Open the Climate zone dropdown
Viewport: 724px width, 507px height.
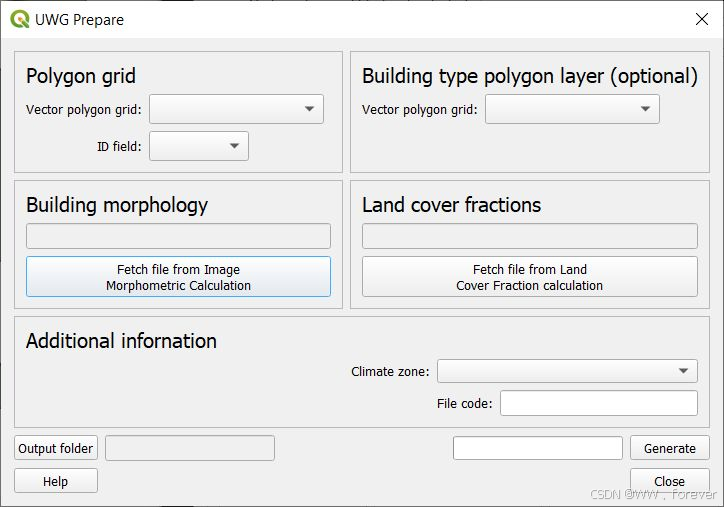[567, 371]
